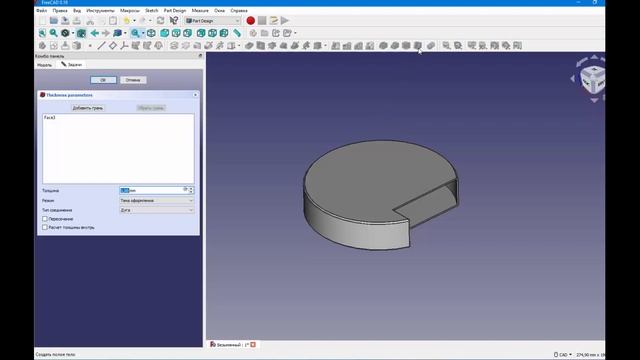The image size is (640, 360).
Task: Click the Paste clipboard icon
Action: pyautogui.click(x=113, y=21)
